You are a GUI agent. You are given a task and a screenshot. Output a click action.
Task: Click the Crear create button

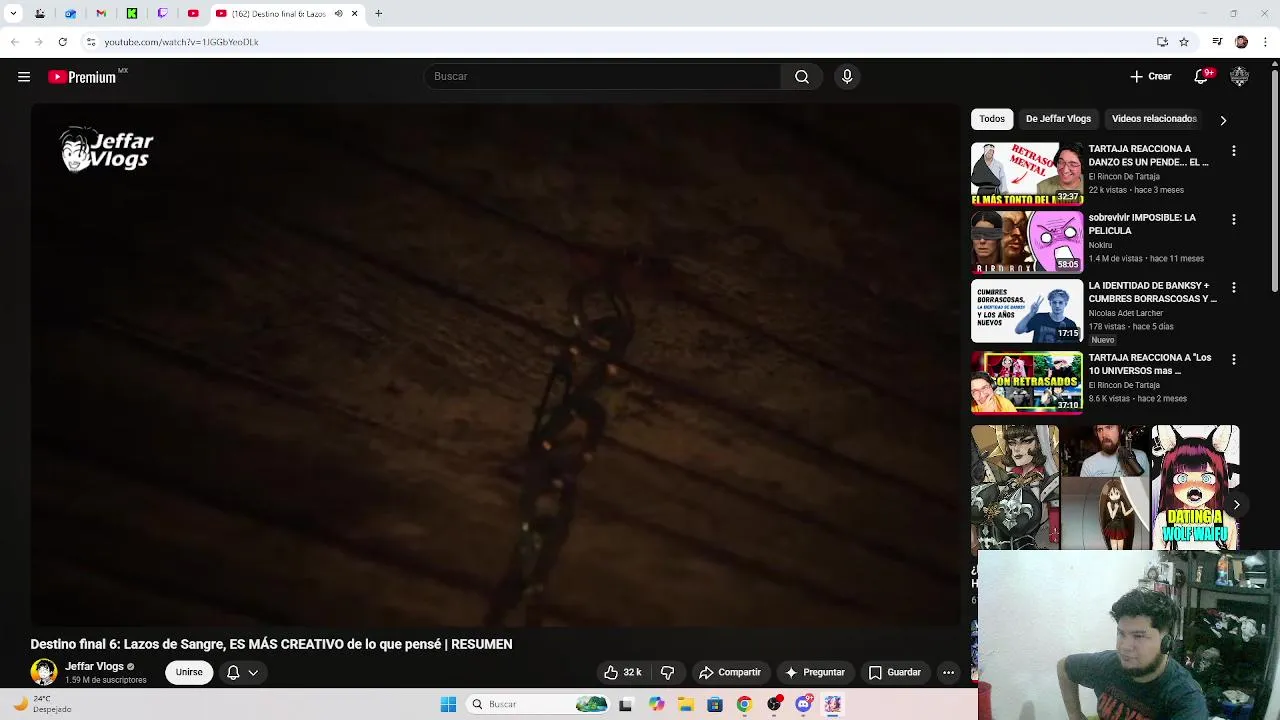point(1151,77)
